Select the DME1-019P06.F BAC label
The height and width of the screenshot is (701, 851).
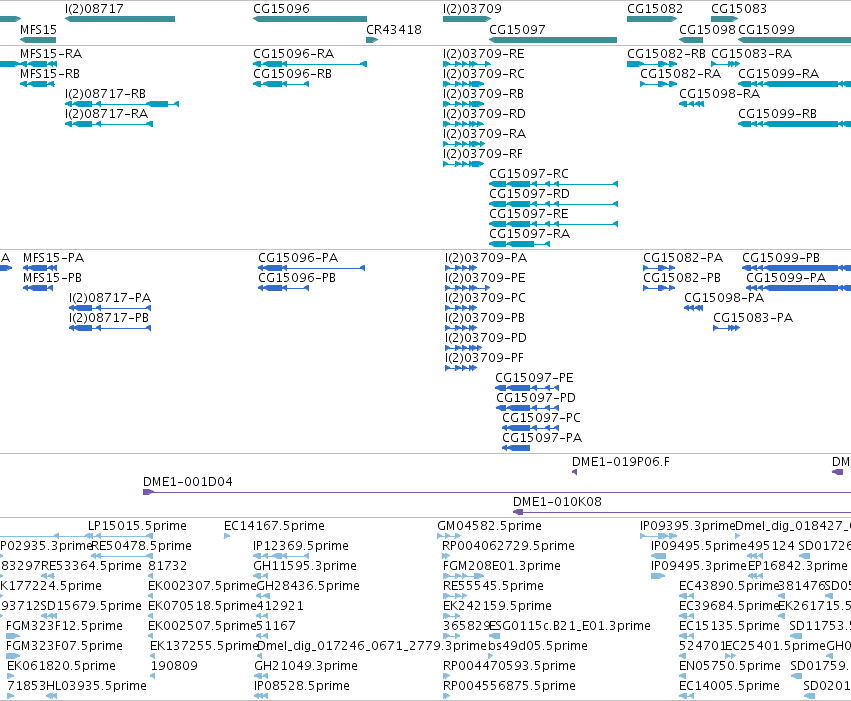[621, 462]
